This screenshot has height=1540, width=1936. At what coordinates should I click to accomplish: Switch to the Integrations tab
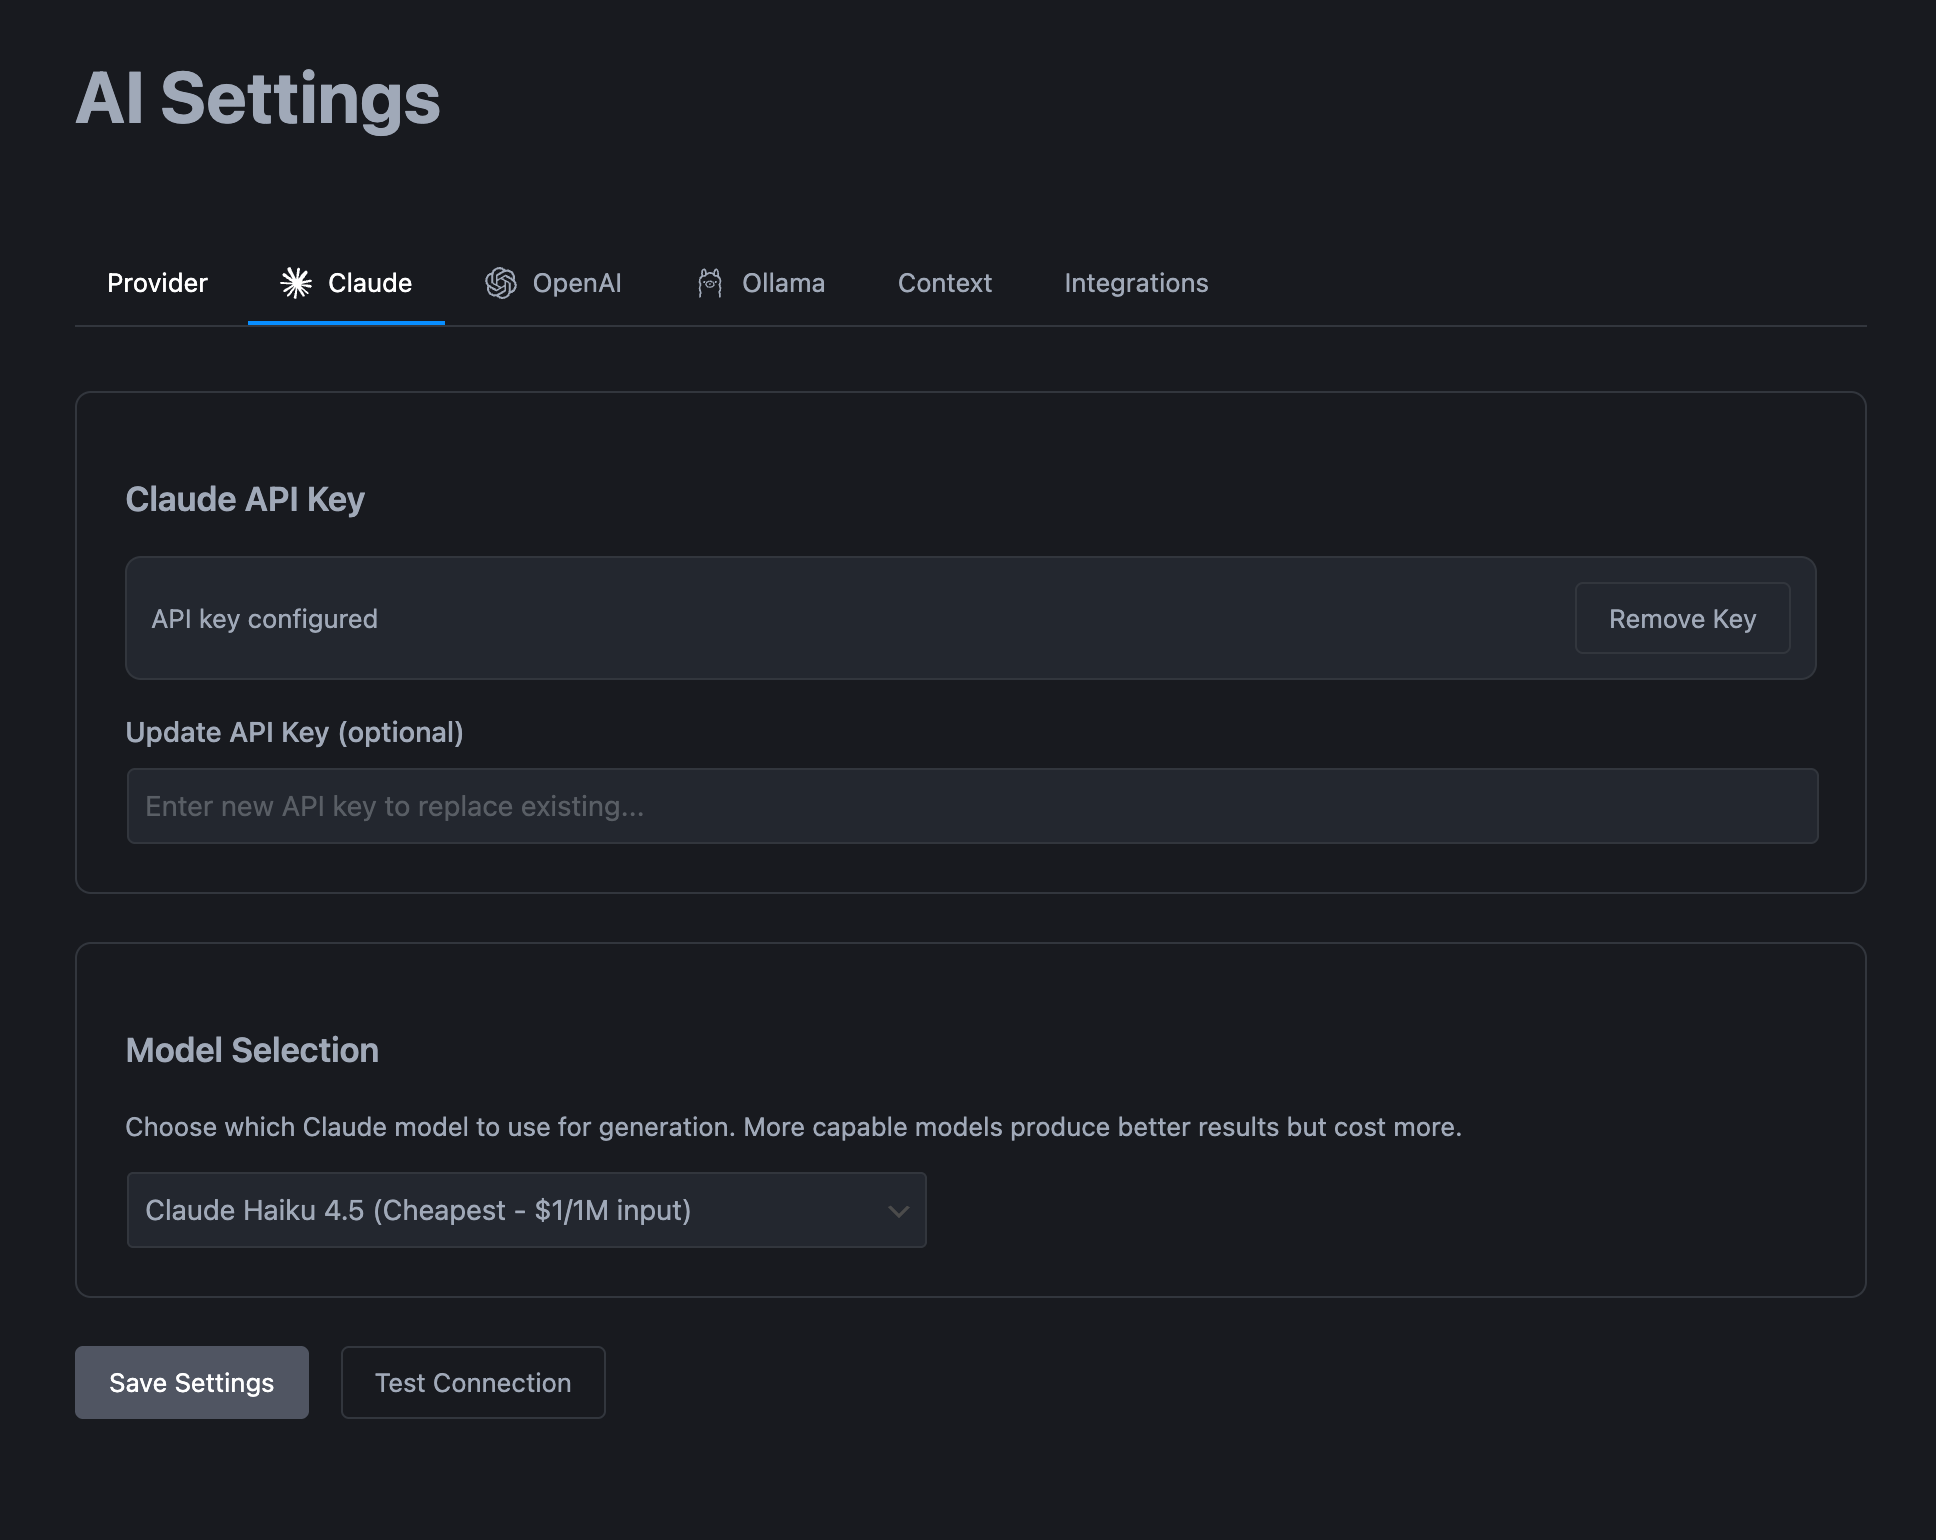tap(1136, 283)
